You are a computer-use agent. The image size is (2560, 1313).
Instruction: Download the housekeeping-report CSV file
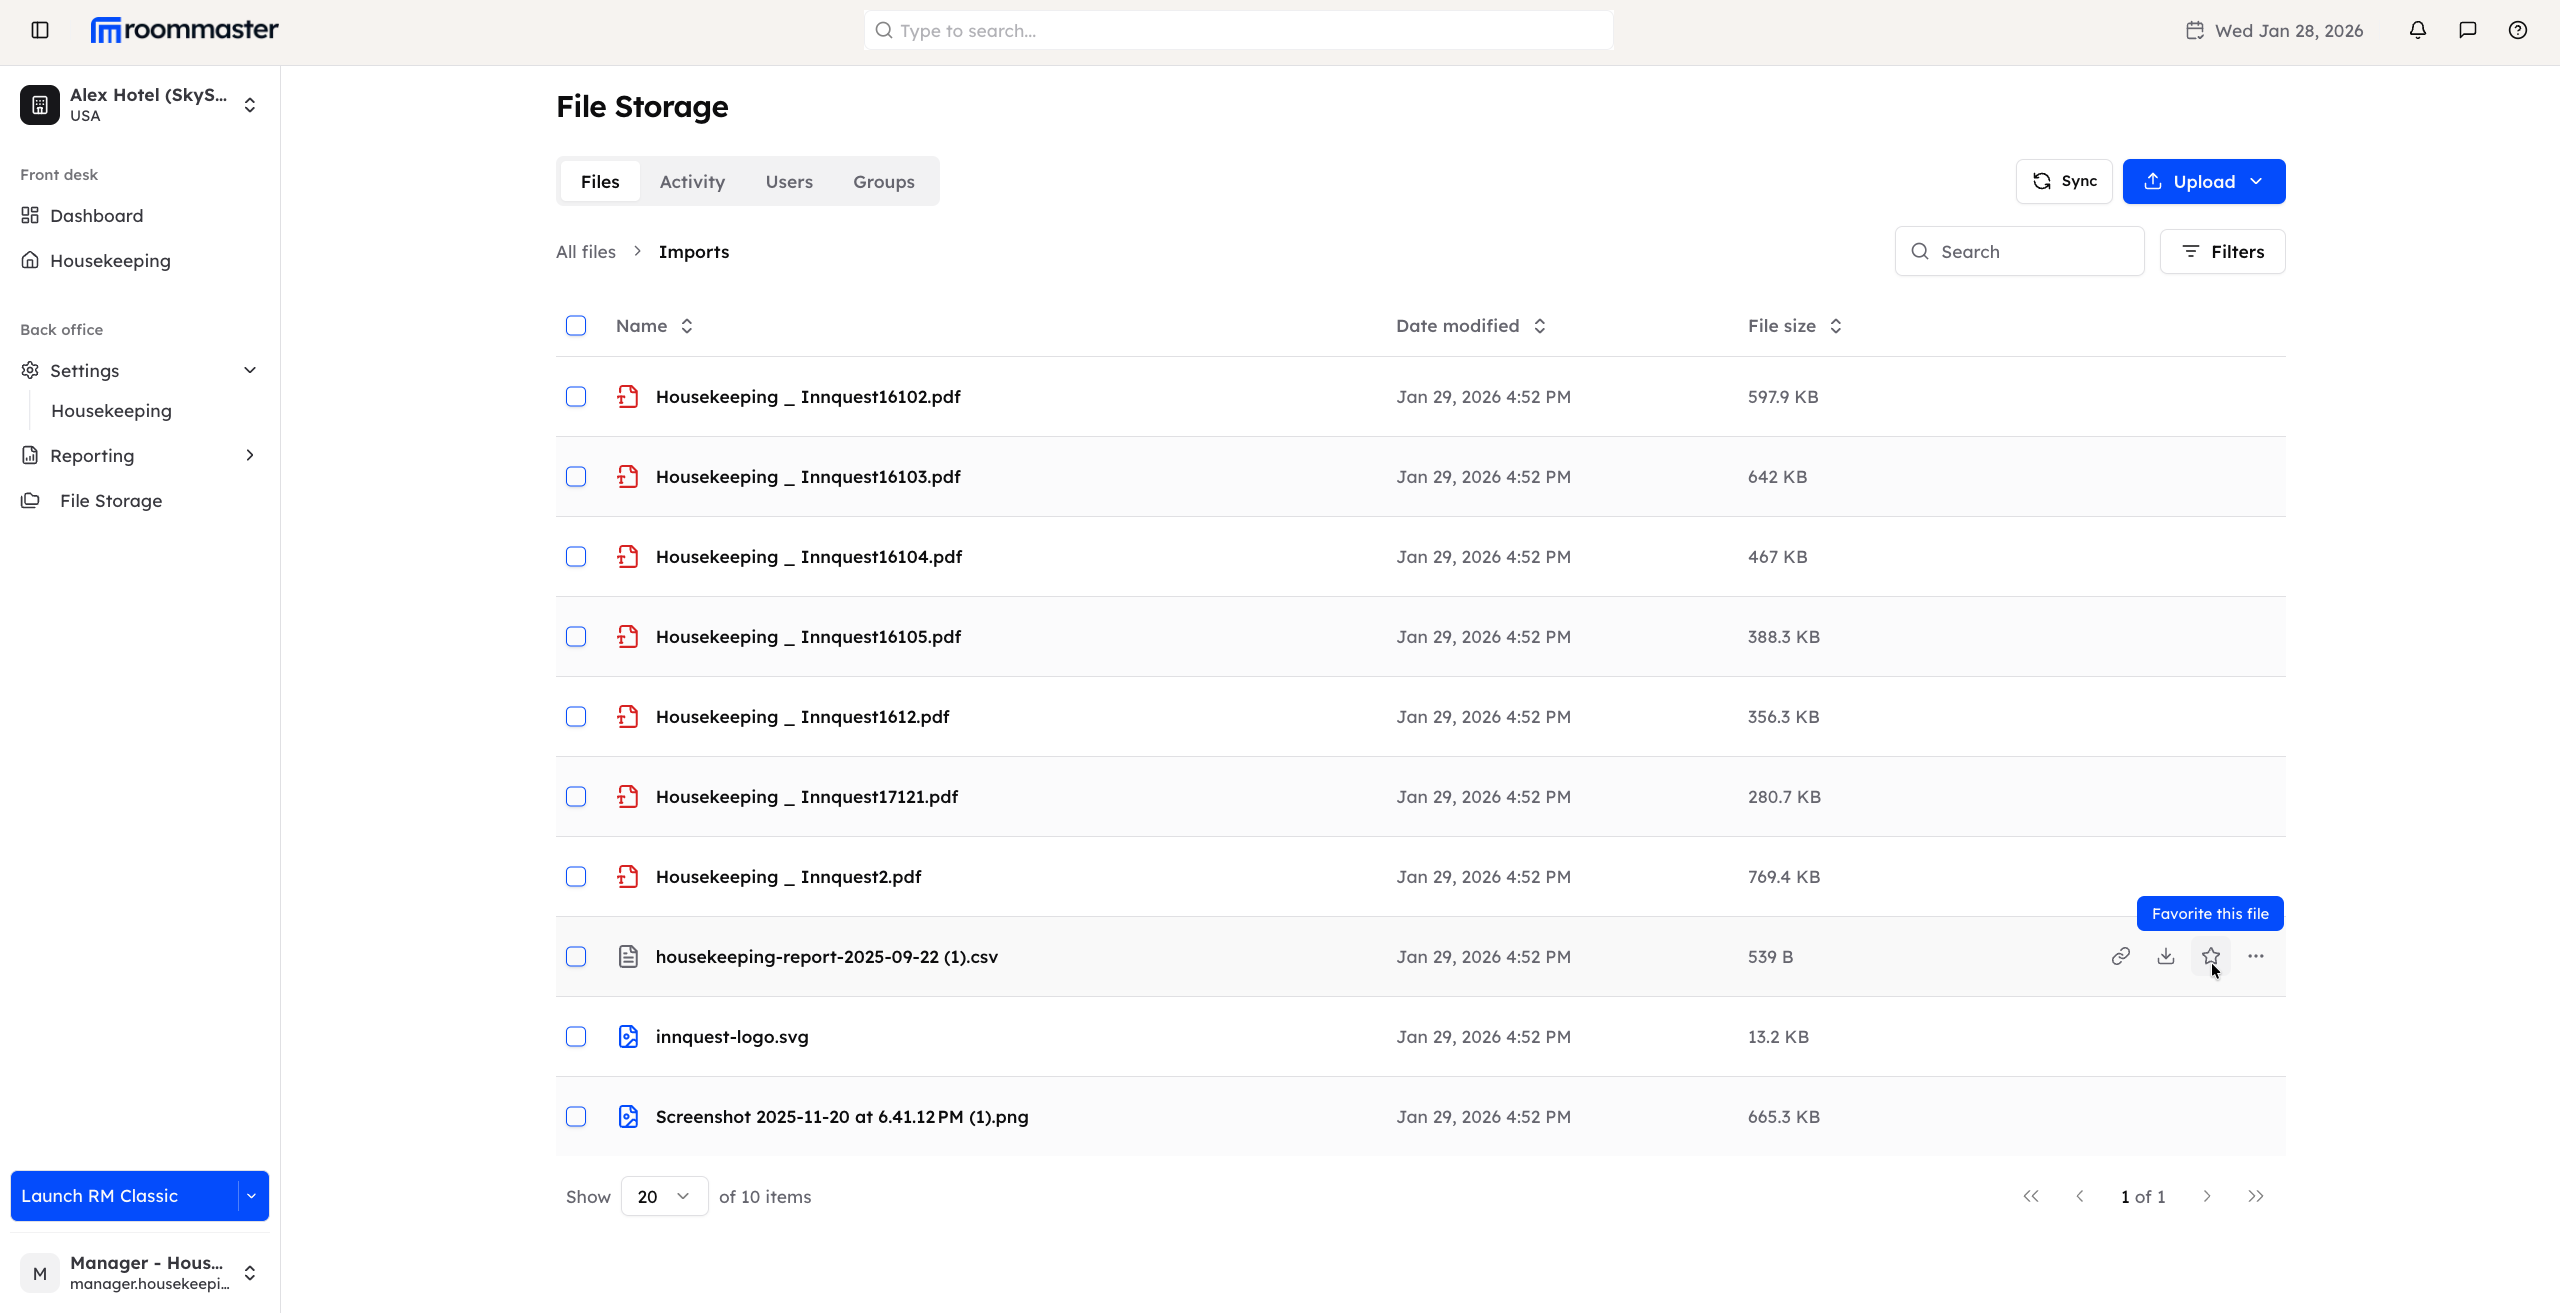[x=2165, y=956]
